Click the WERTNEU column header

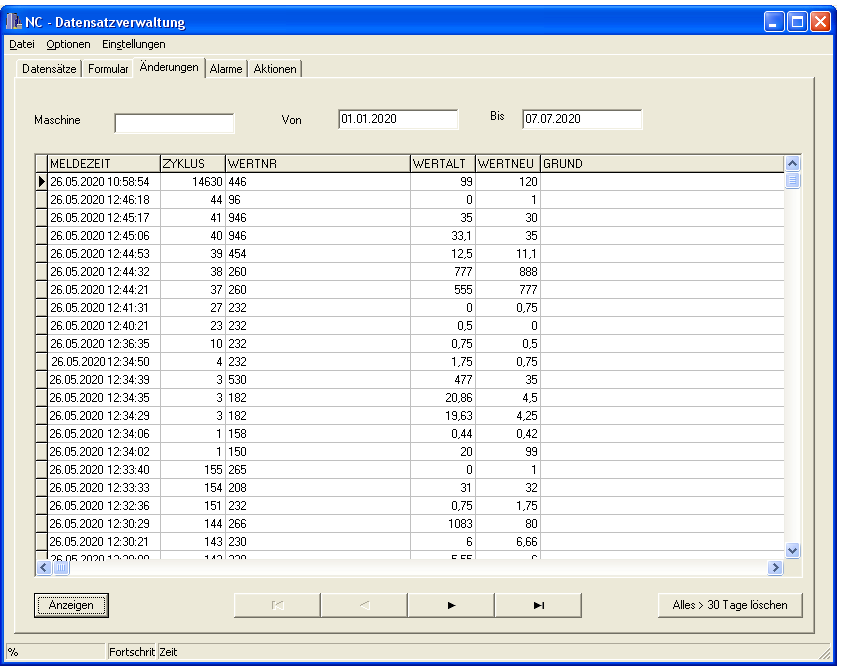(508, 163)
